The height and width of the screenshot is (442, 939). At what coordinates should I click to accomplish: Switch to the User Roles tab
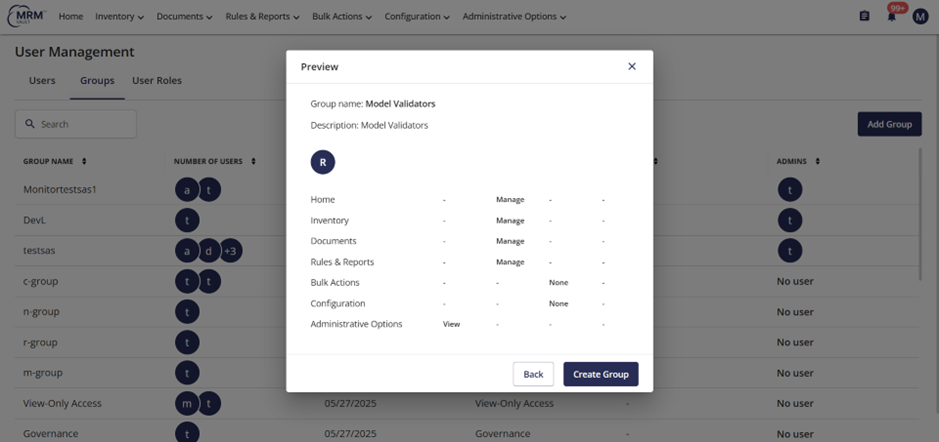click(157, 80)
